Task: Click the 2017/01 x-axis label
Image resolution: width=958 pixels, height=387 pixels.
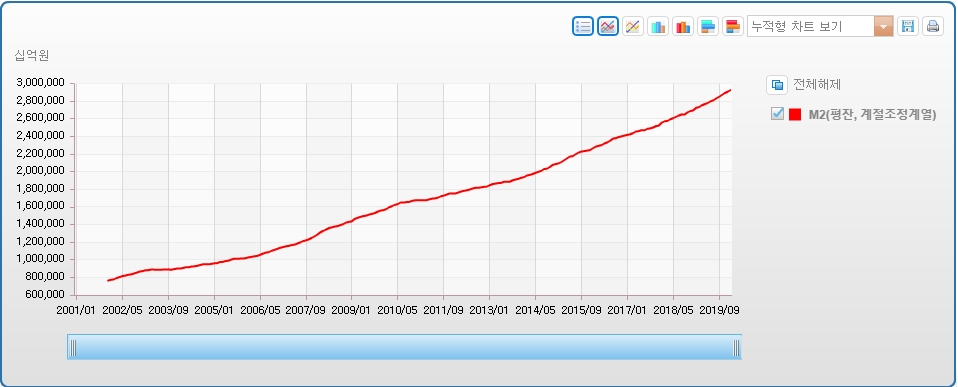Action: tap(627, 310)
